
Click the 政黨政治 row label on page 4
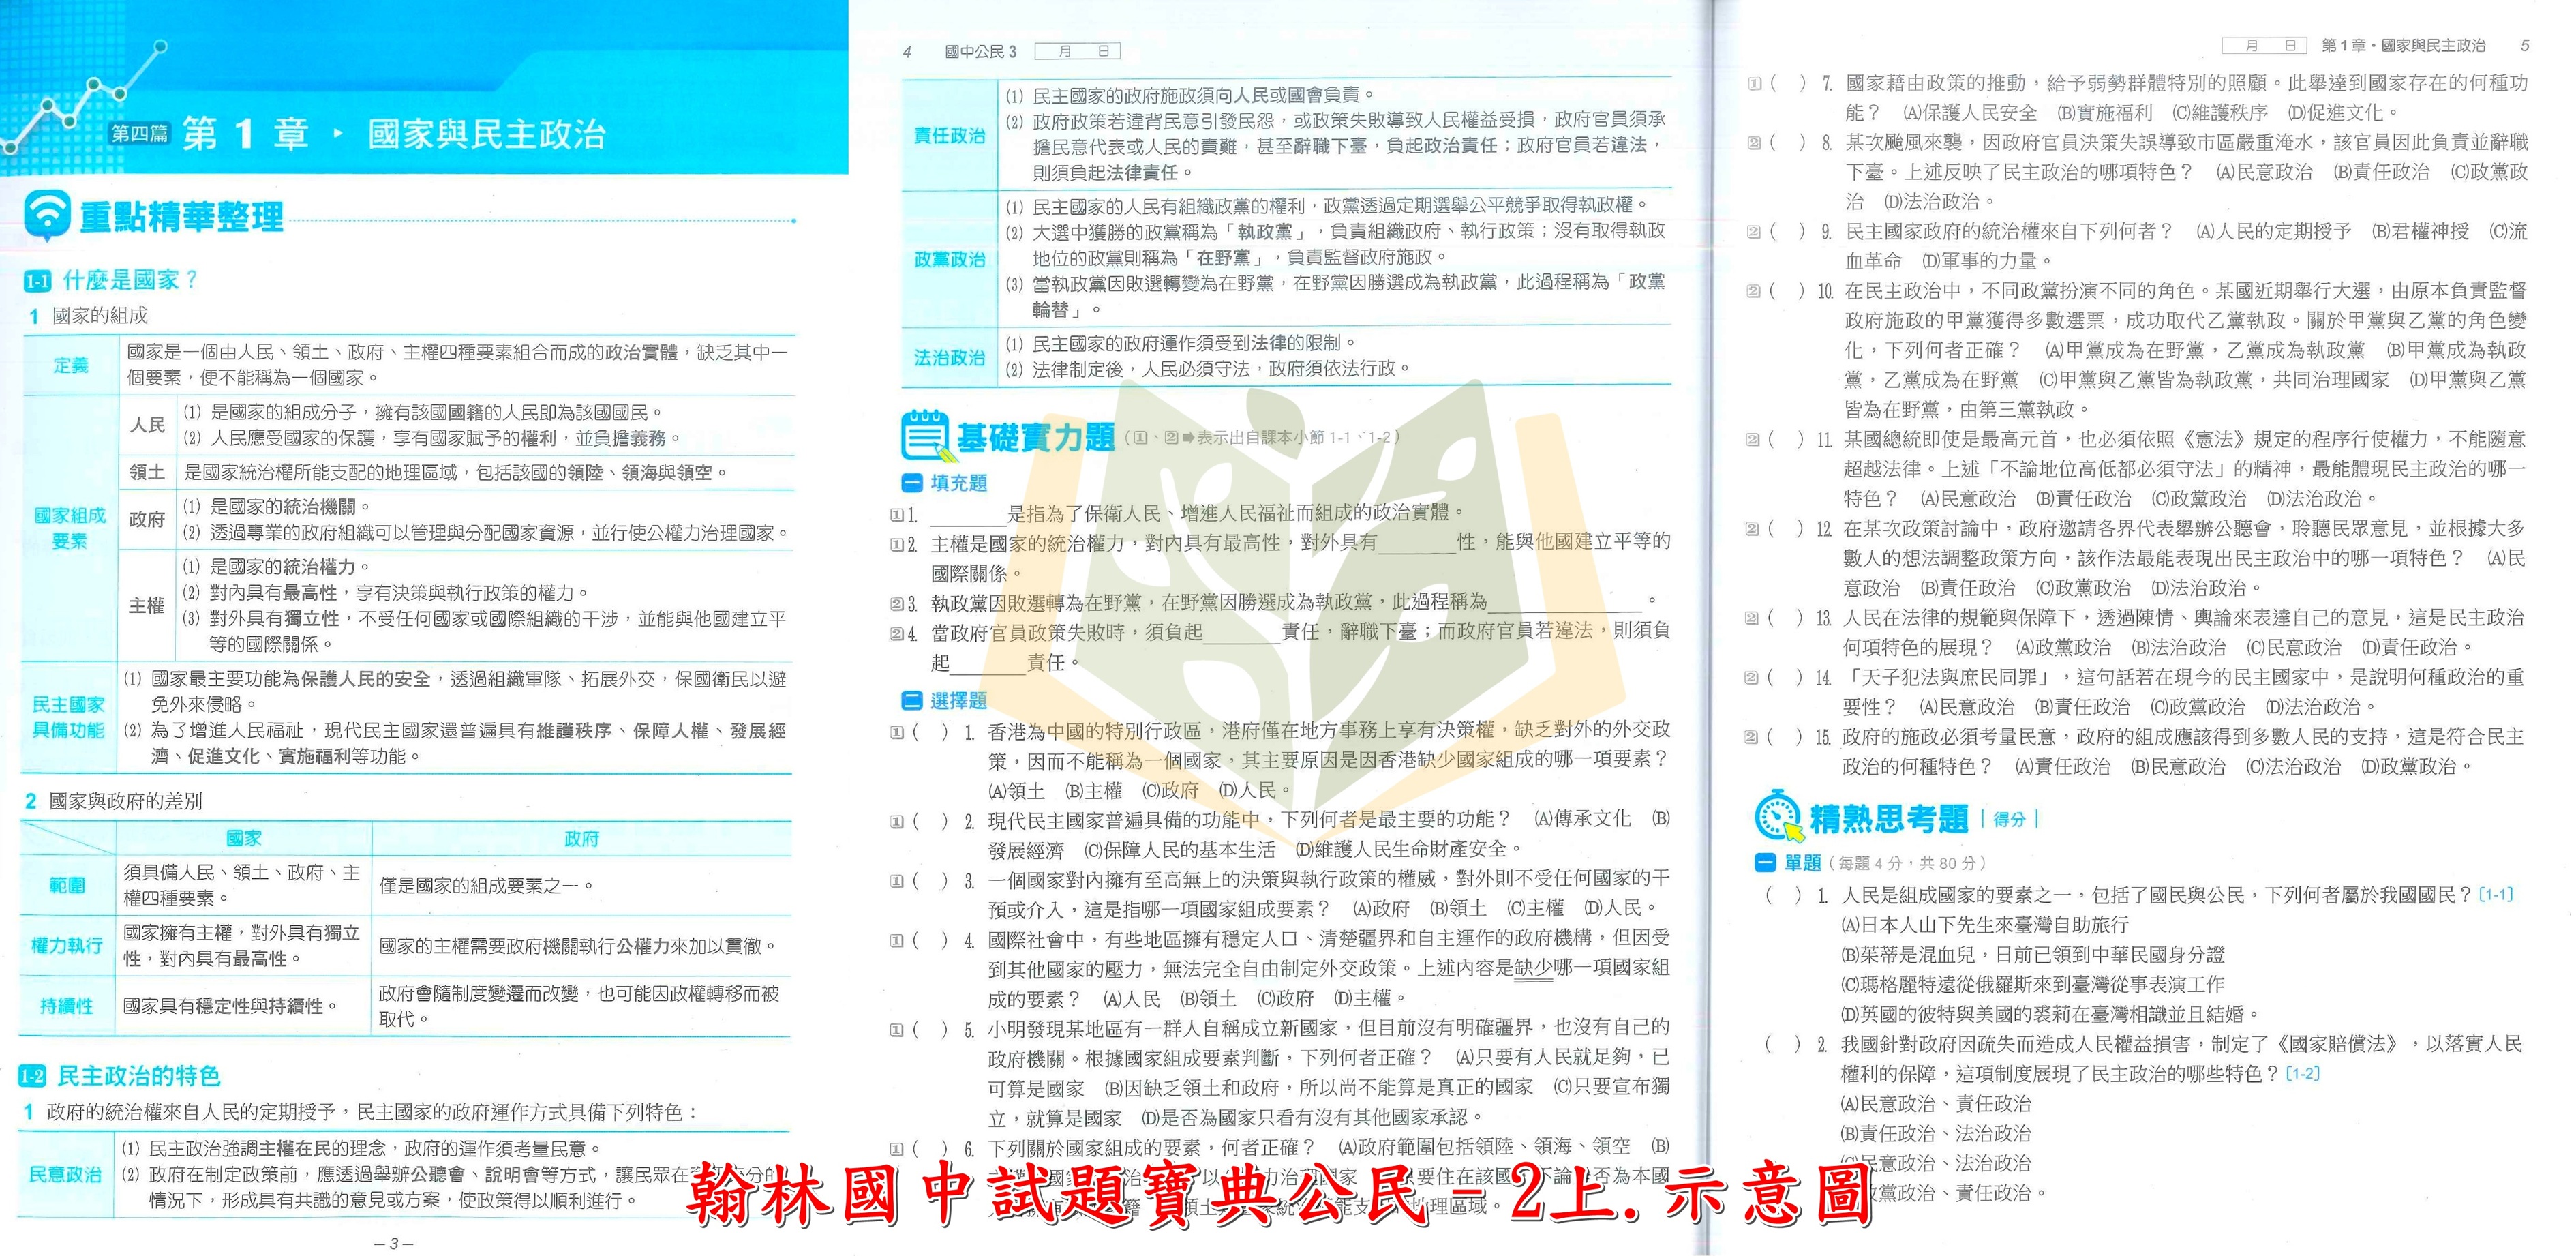tap(950, 259)
